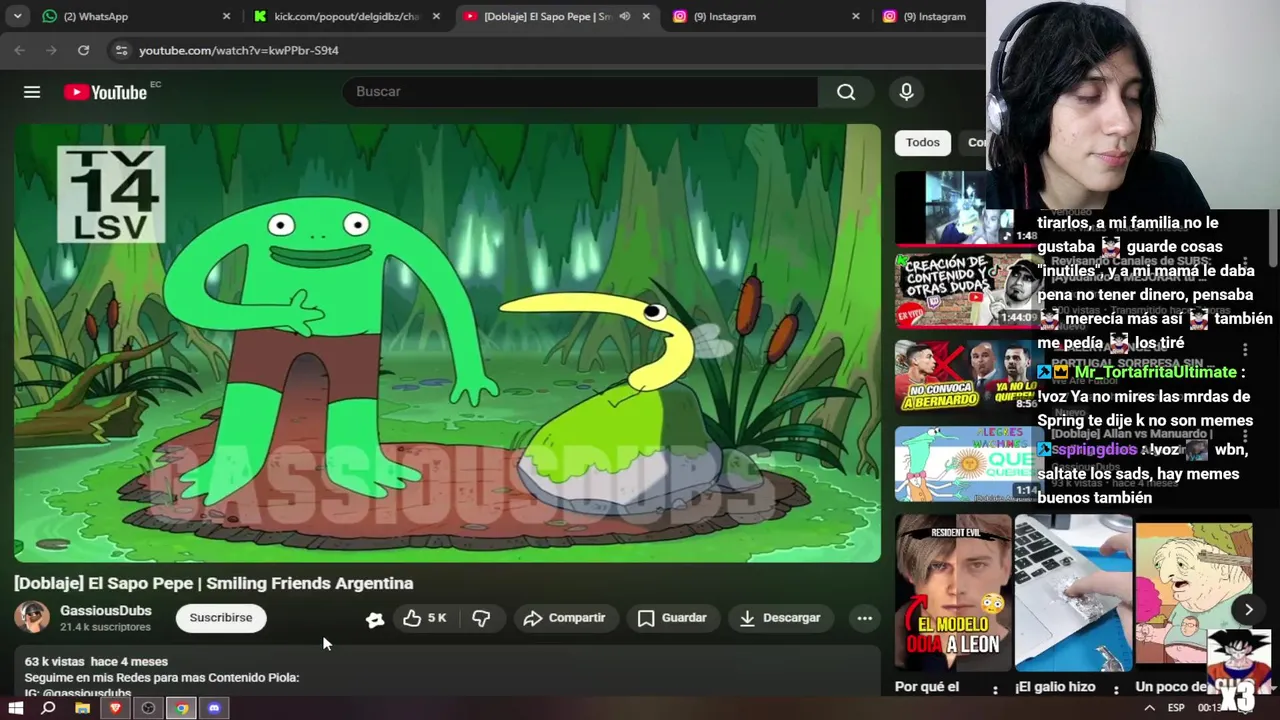The image size is (1280, 720).
Task: Open the YouTube guide hamburger menu
Action: point(32,92)
